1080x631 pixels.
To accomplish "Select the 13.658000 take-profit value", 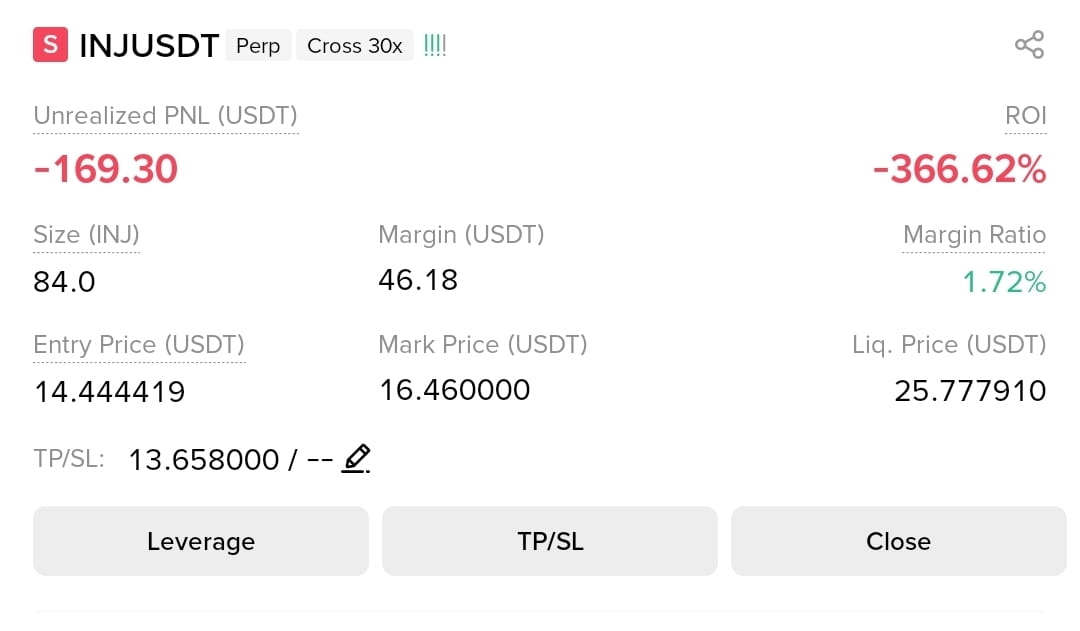I will click(x=204, y=459).
